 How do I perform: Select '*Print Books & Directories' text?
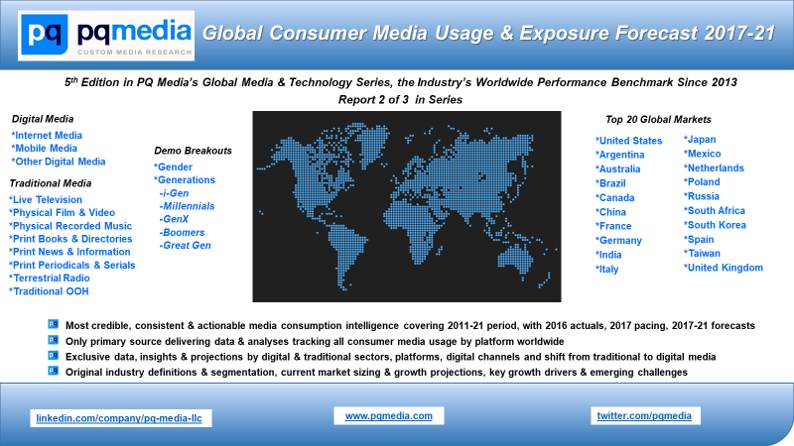tap(70, 239)
